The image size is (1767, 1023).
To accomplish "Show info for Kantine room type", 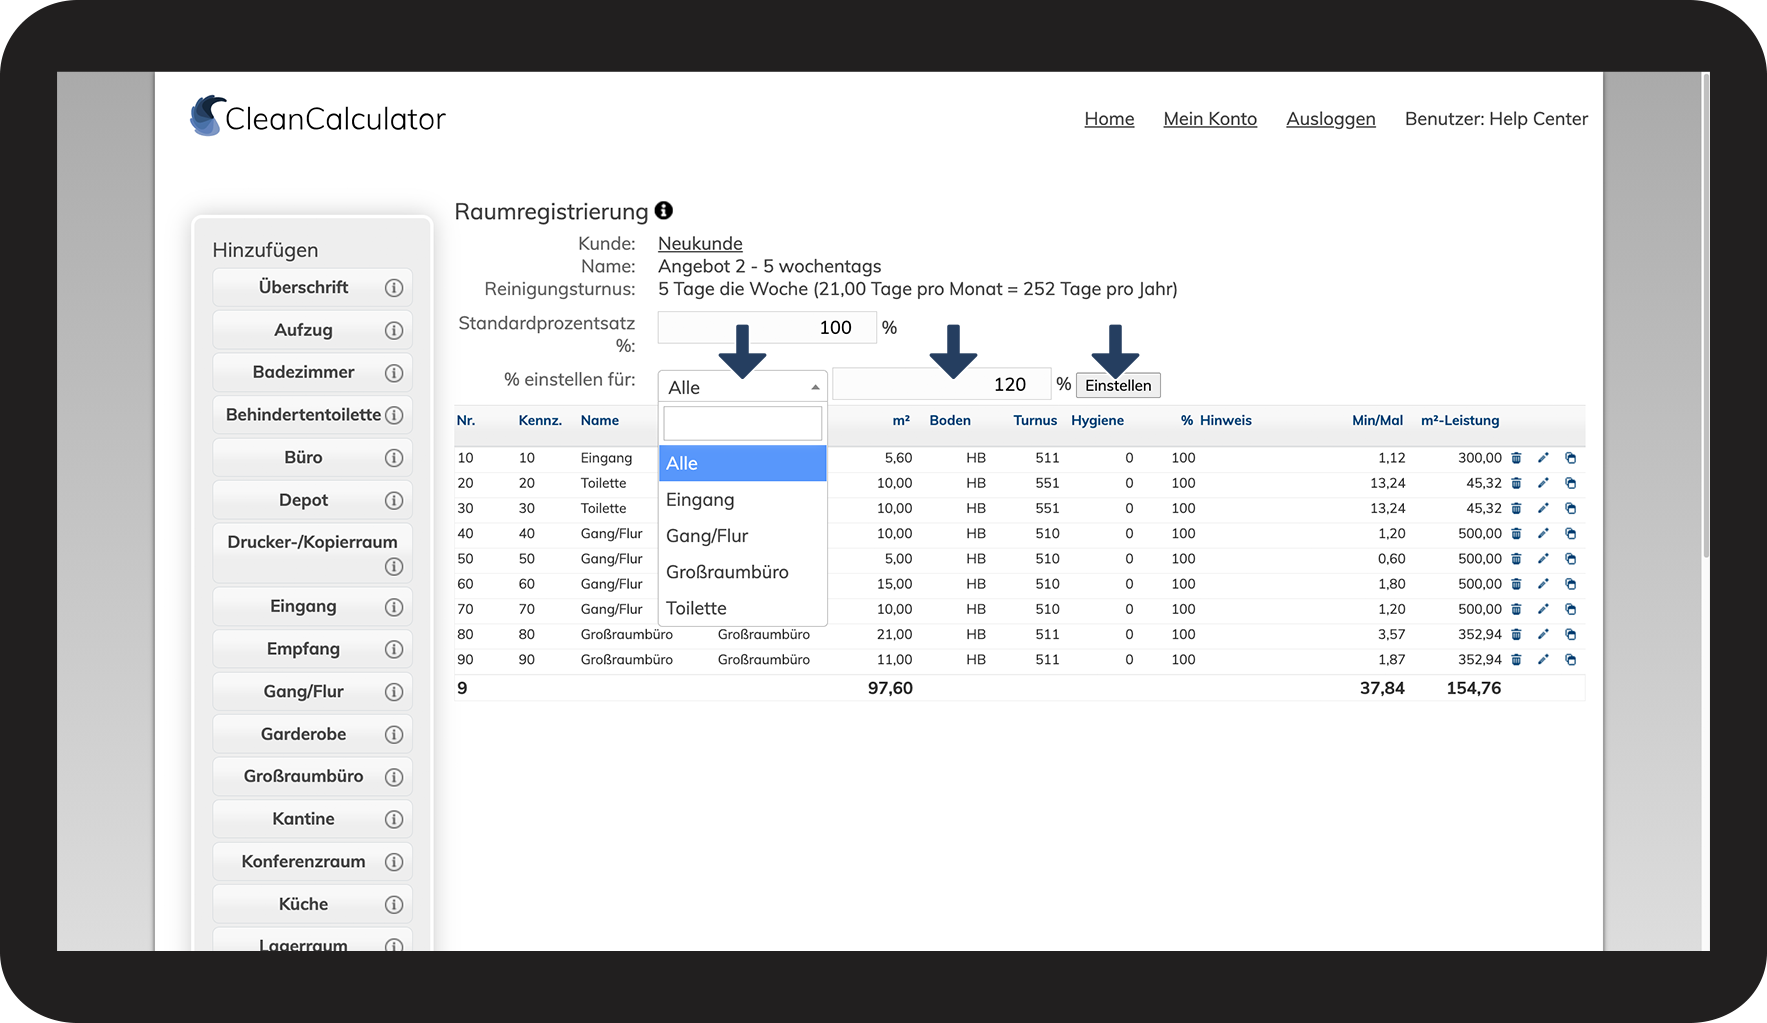I will 394,820.
